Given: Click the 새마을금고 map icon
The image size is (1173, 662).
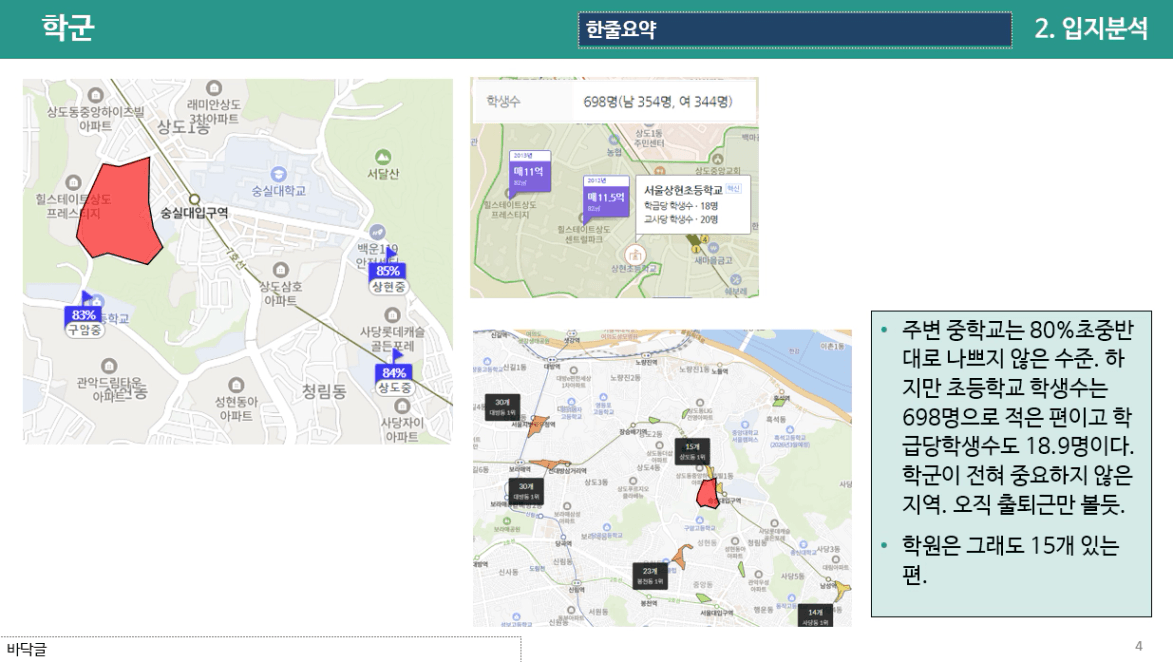Looking at the screenshot, I should tap(713, 248).
